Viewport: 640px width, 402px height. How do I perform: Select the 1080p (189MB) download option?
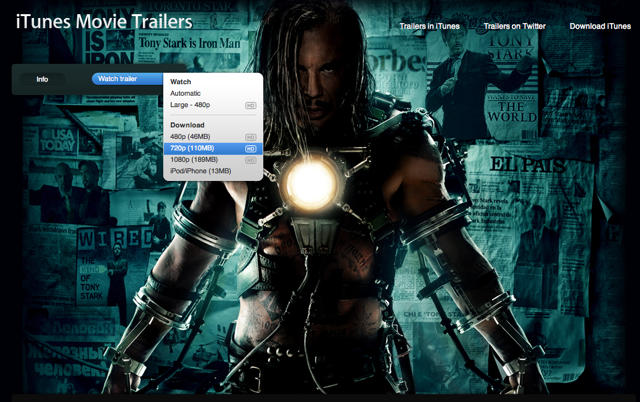pyautogui.click(x=213, y=160)
